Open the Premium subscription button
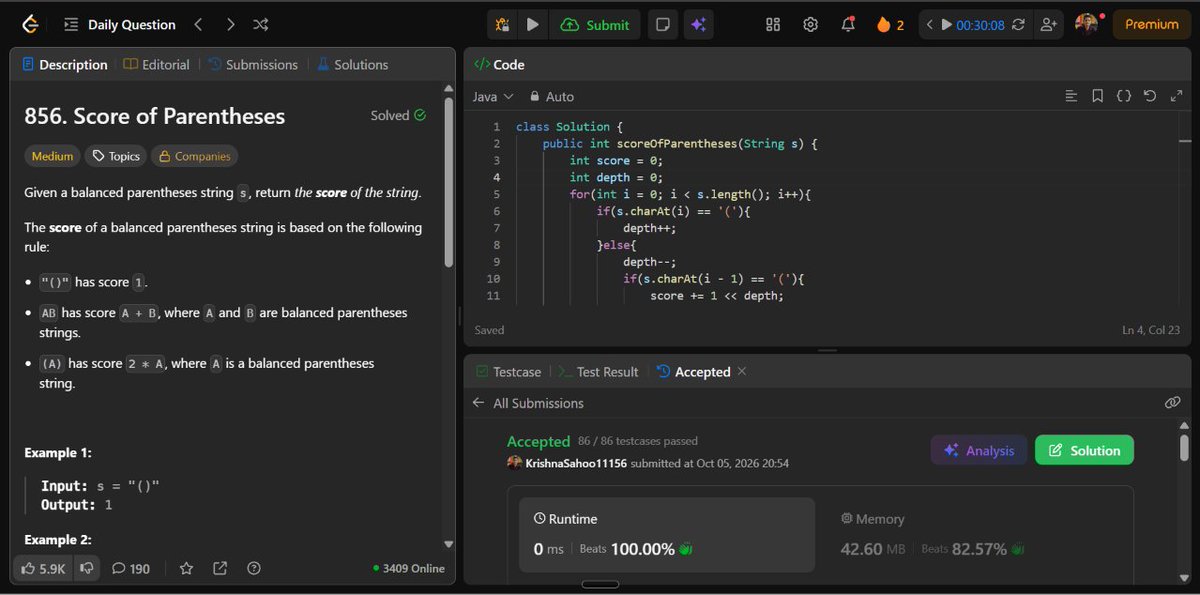Screen dimensions: 1200x595 (x=1152, y=24)
